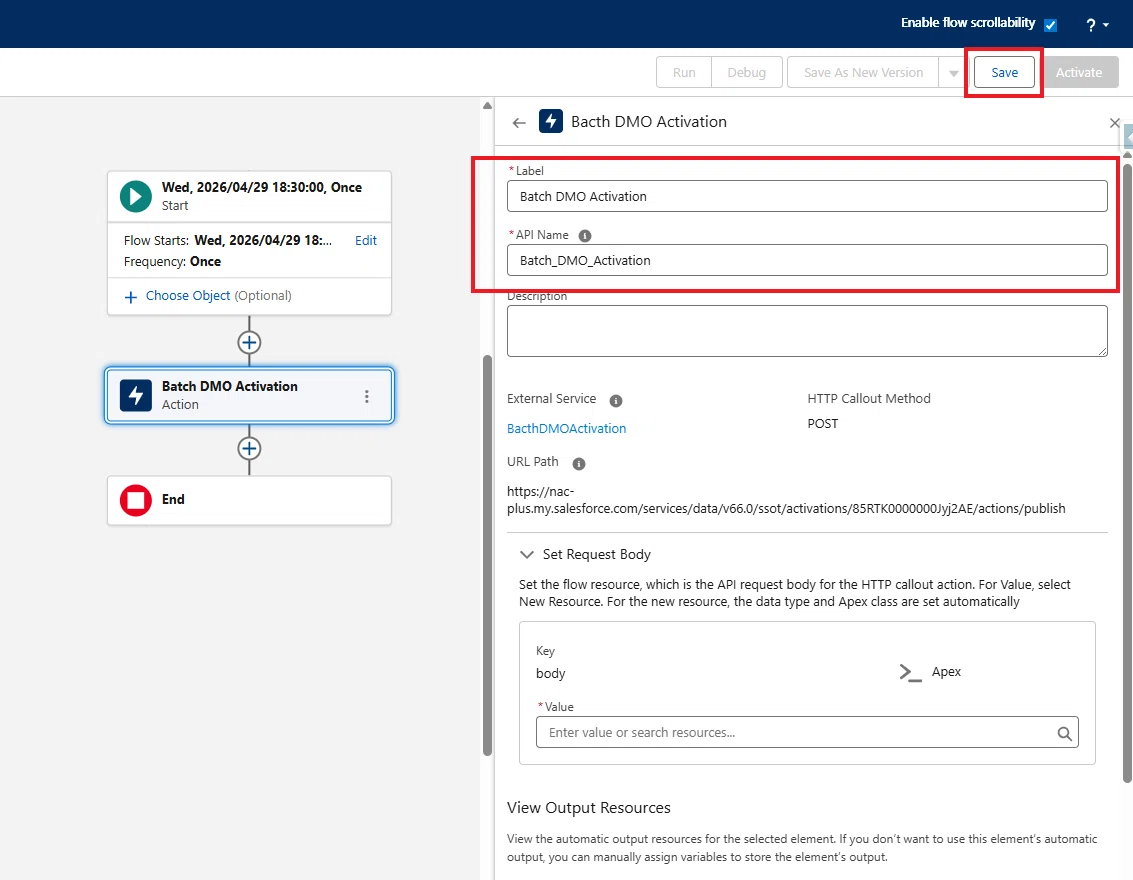This screenshot has width=1133, height=880.
Task: Click the URL Path value text
Action: 785,500
